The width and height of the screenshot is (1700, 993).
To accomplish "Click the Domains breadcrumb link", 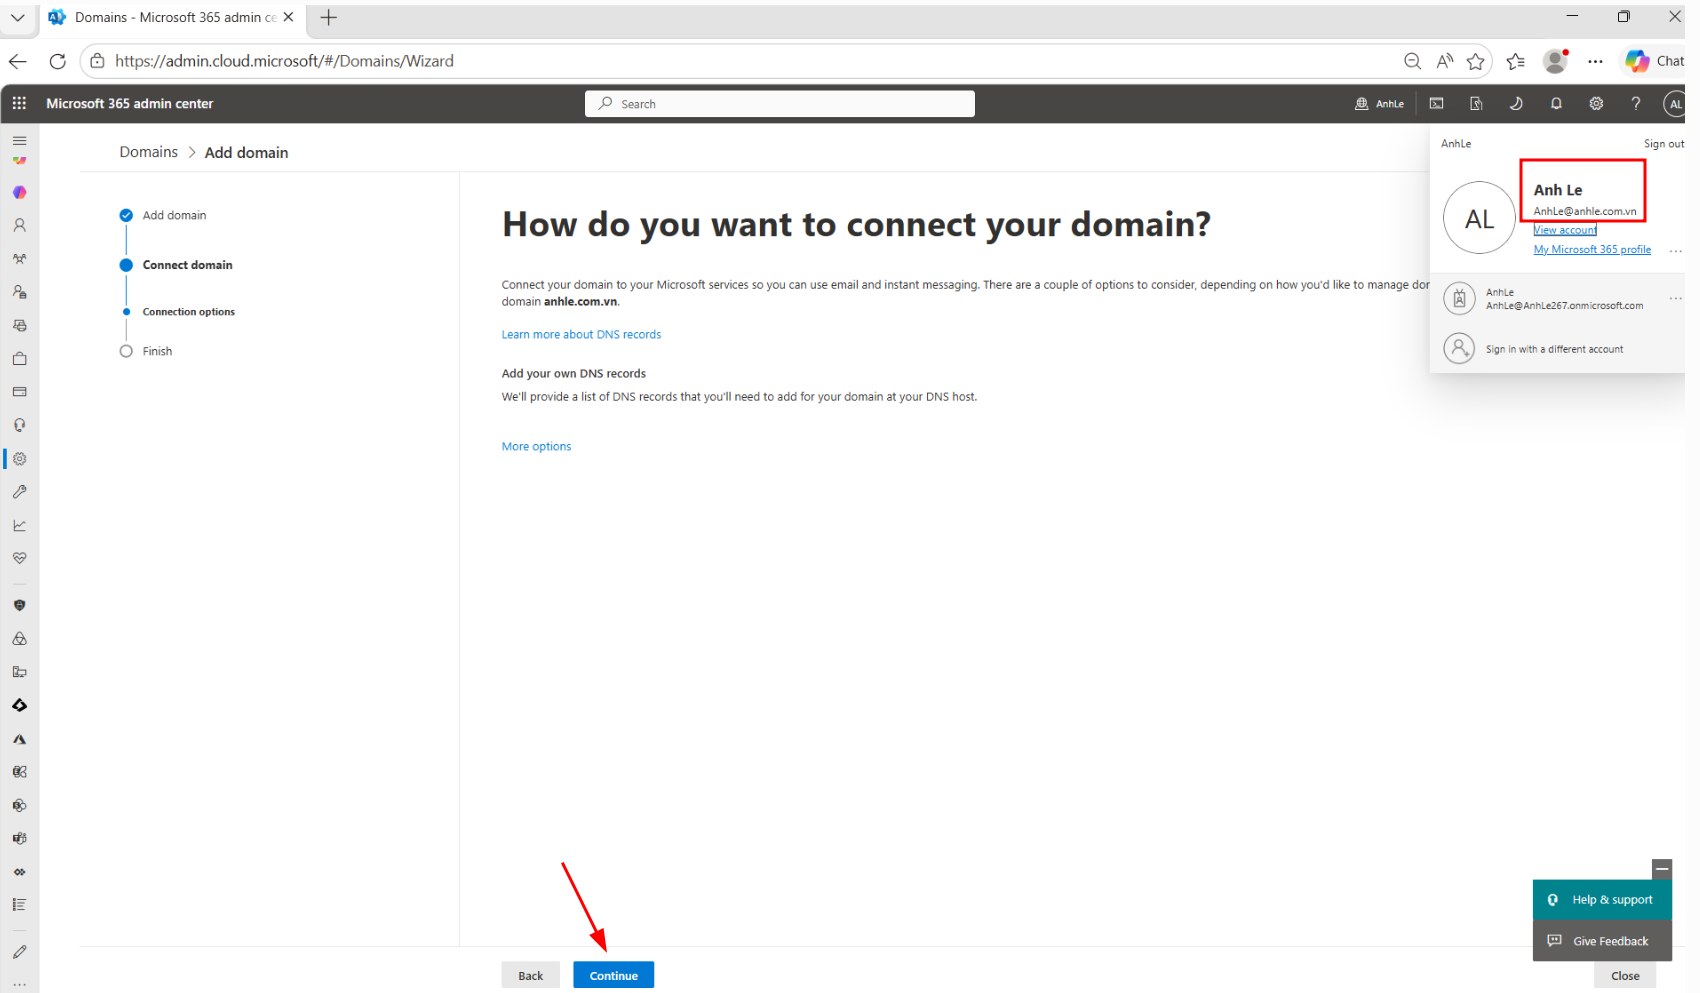I will [149, 152].
